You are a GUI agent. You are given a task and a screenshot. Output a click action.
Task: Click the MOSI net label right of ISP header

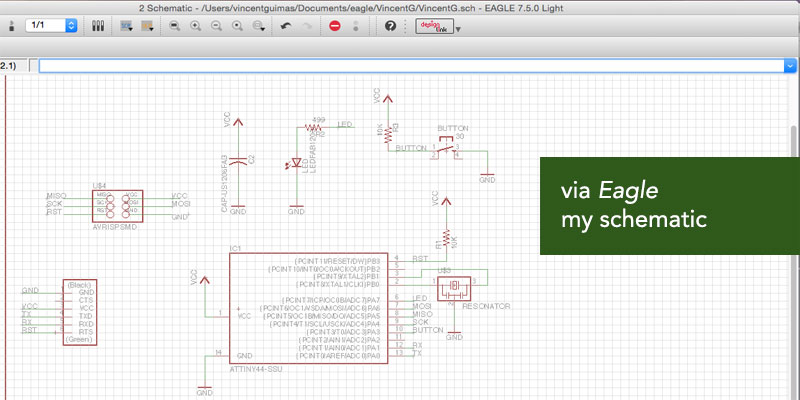[x=181, y=204]
